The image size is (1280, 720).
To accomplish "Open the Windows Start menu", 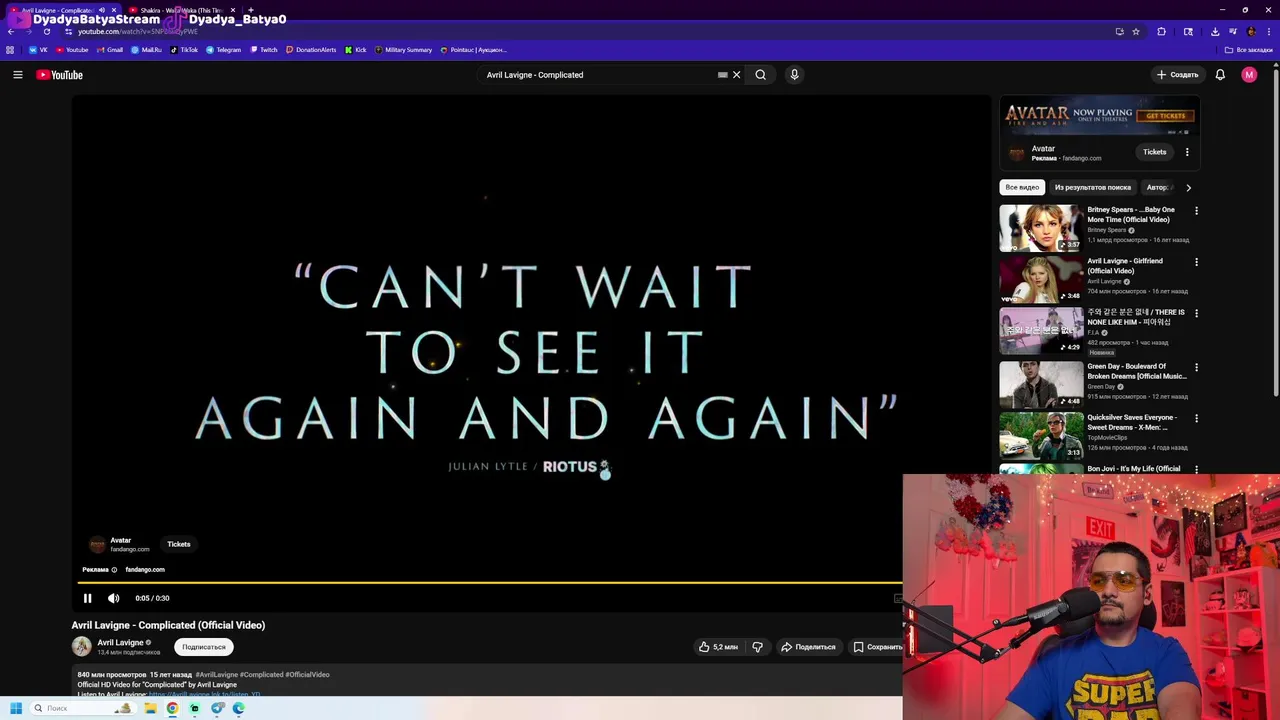I will (x=15, y=708).
